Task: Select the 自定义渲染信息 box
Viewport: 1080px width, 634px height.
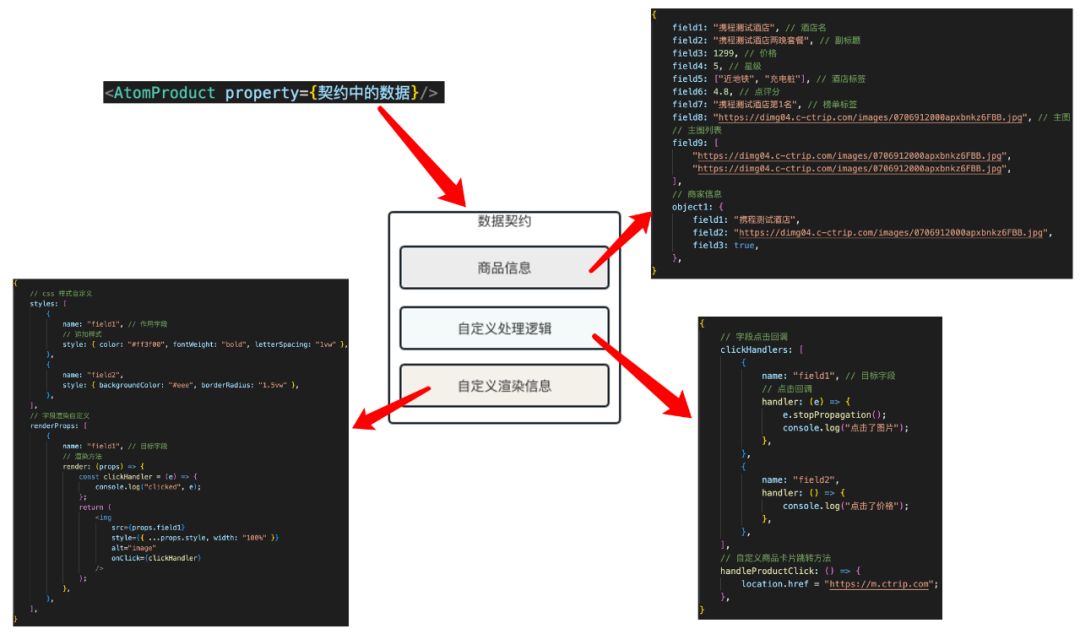Action: (x=504, y=386)
